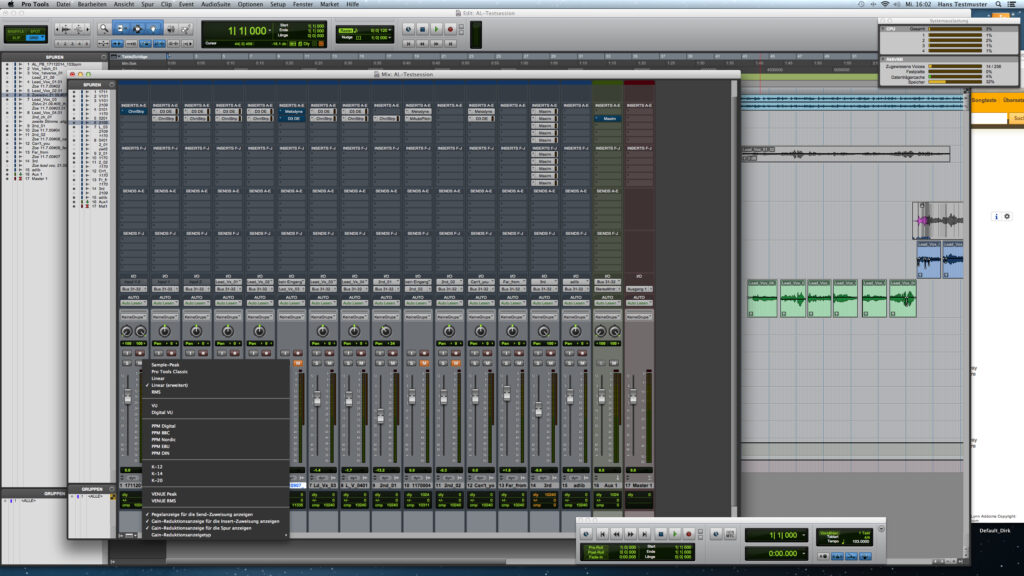Enable Shuffle edit mode

pos(16,31)
